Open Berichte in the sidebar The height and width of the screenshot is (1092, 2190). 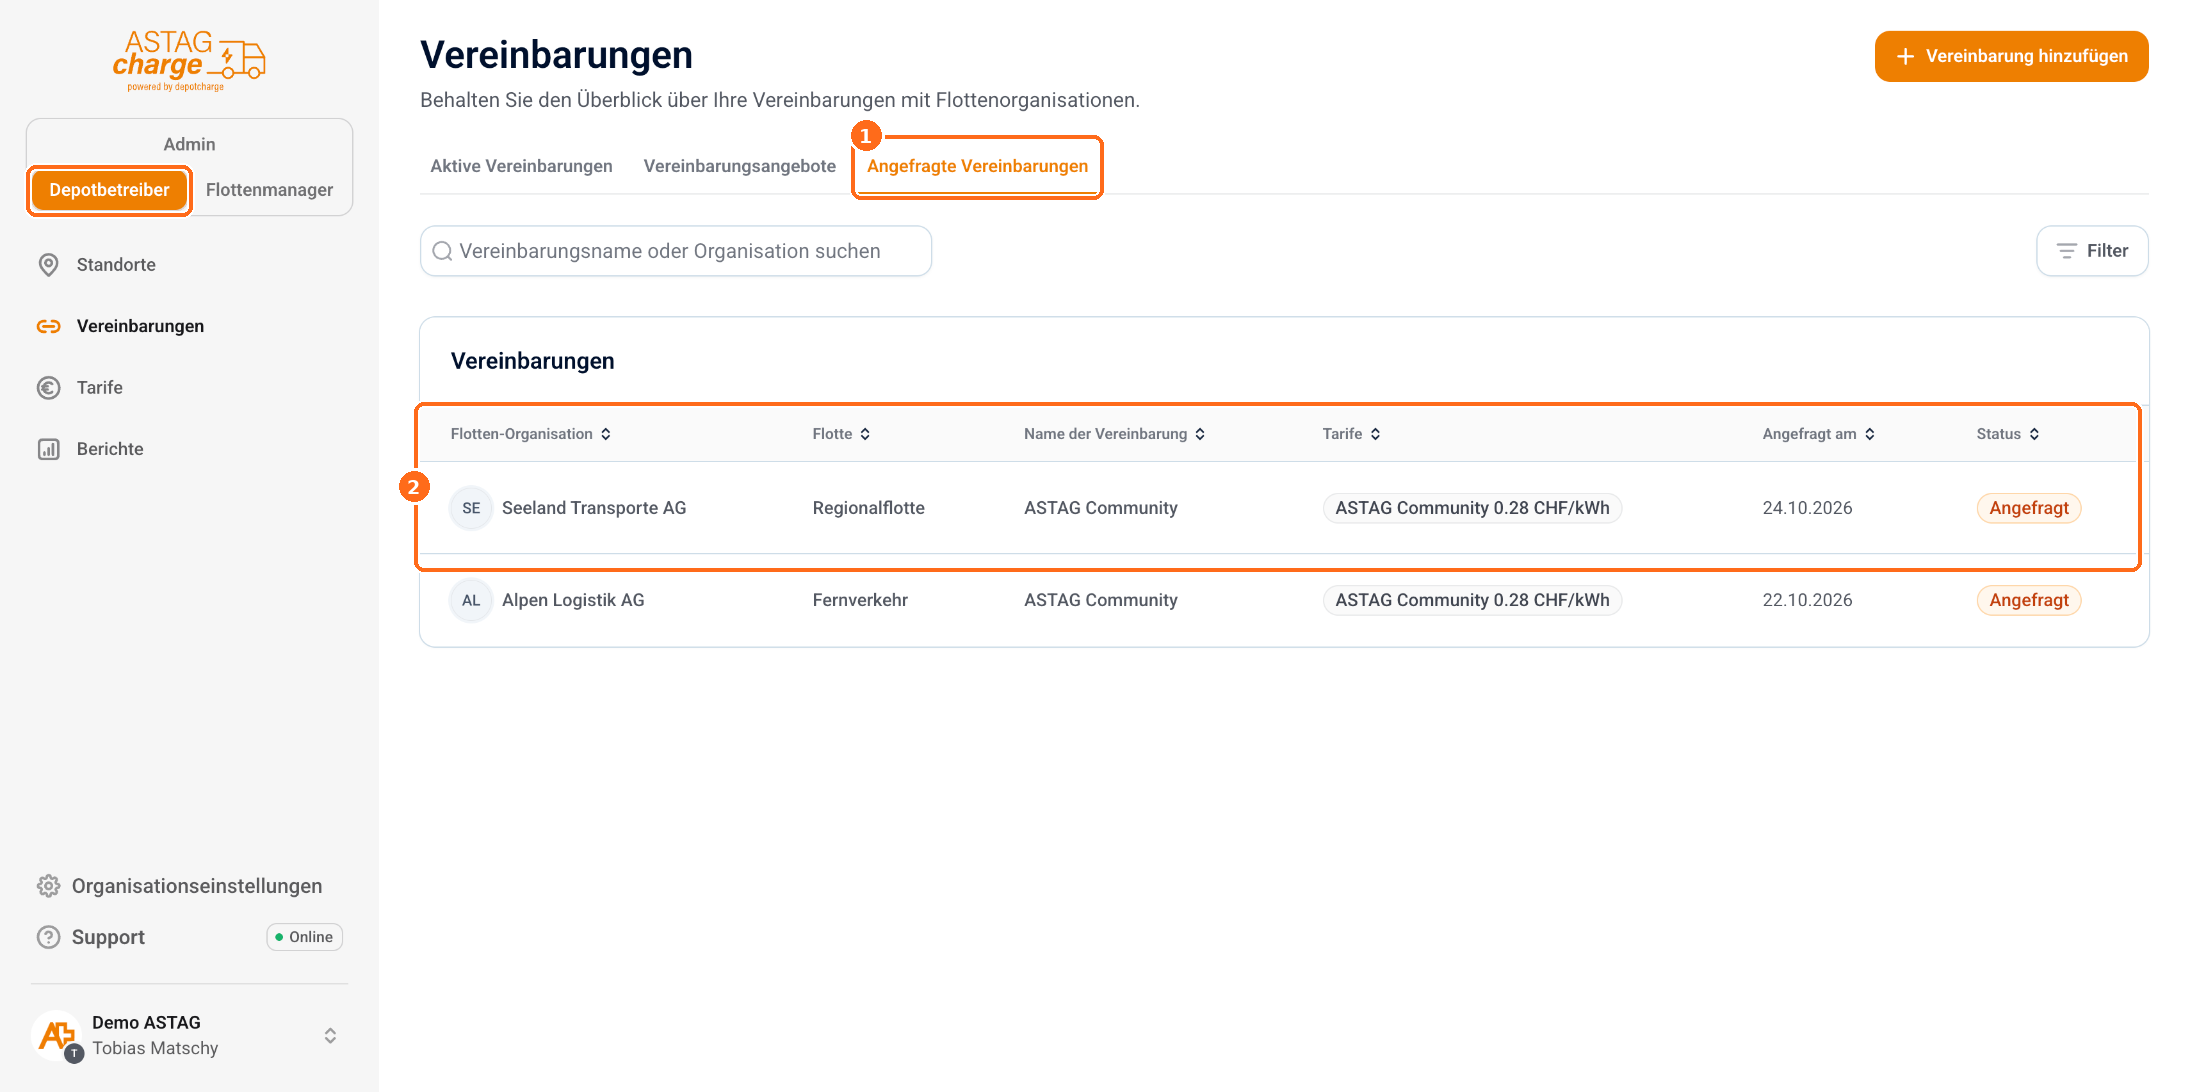110,449
